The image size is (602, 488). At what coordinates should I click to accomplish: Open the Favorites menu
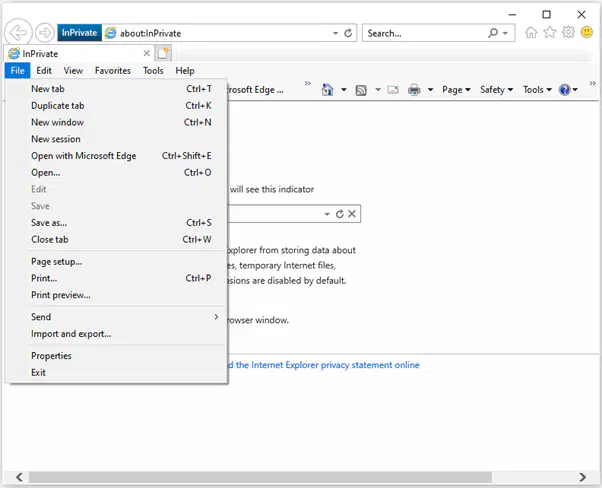[x=112, y=71]
